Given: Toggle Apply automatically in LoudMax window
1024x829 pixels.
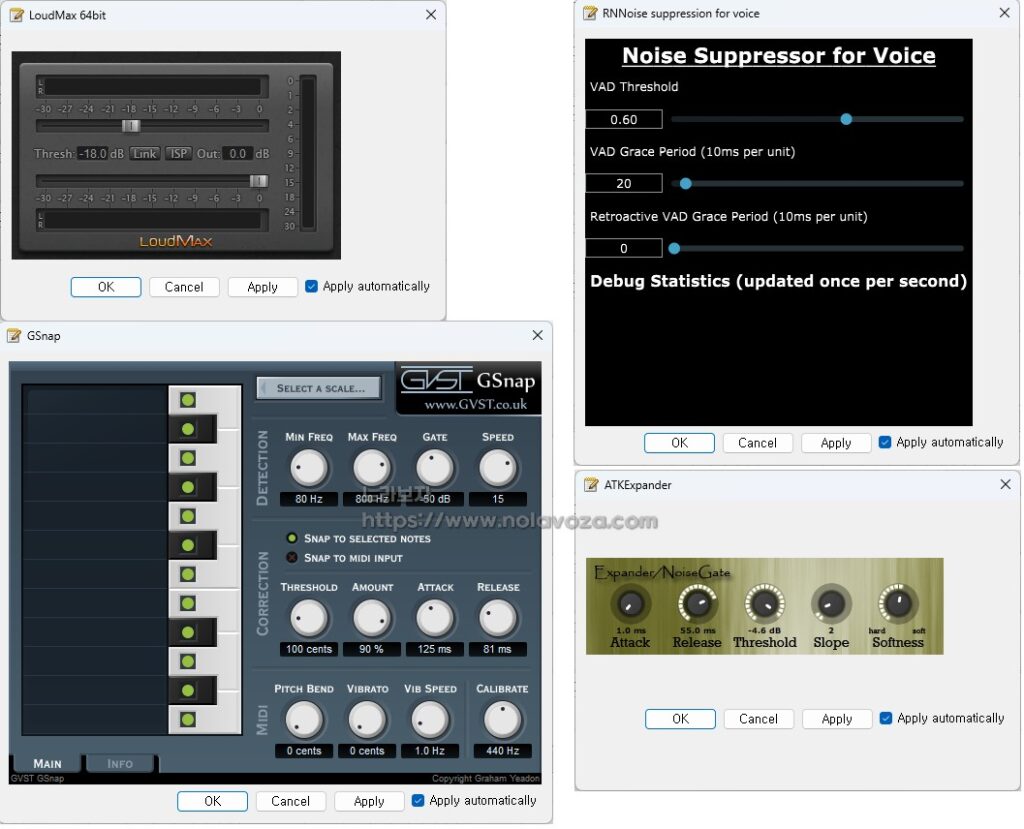Looking at the screenshot, I should 312,286.
